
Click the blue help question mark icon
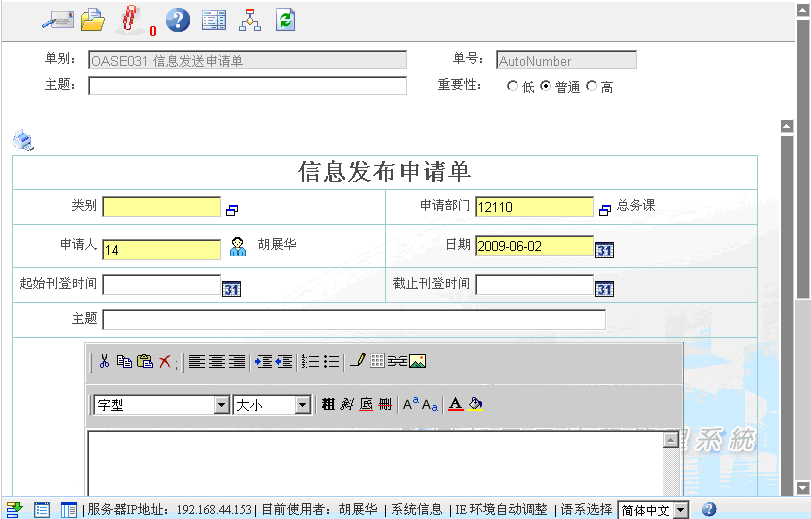[x=177, y=19]
